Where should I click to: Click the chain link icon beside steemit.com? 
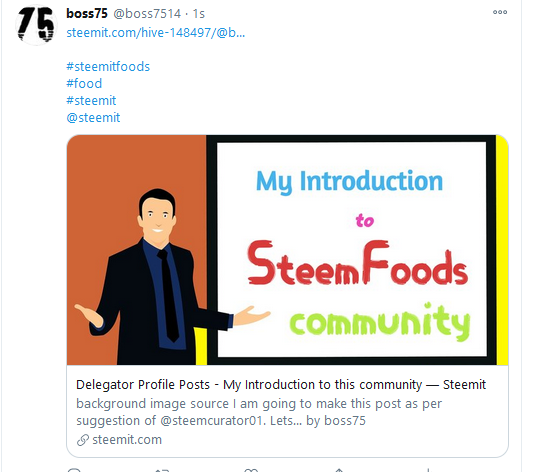click(83, 440)
